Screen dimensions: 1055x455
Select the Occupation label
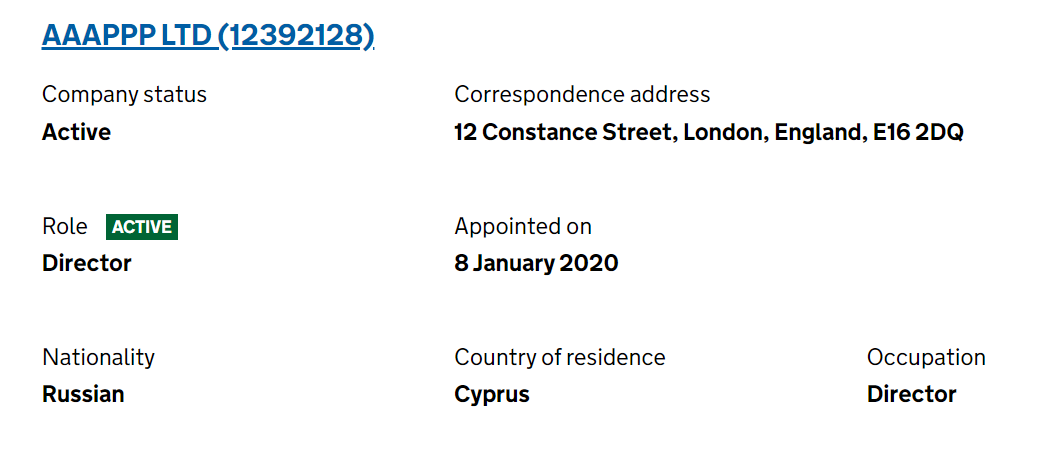(x=926, y=357)
